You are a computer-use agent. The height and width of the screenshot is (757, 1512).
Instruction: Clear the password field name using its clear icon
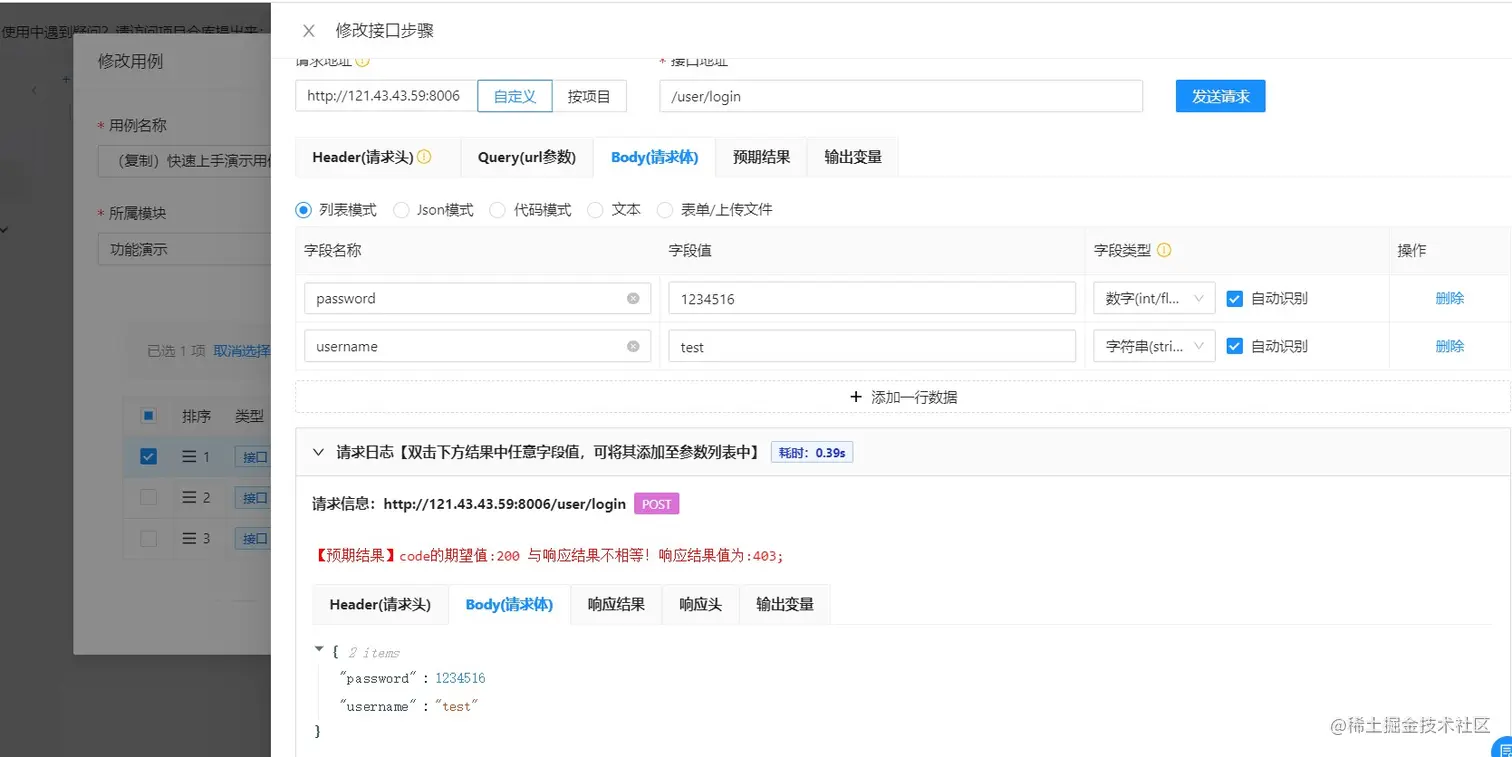point(633,298)
